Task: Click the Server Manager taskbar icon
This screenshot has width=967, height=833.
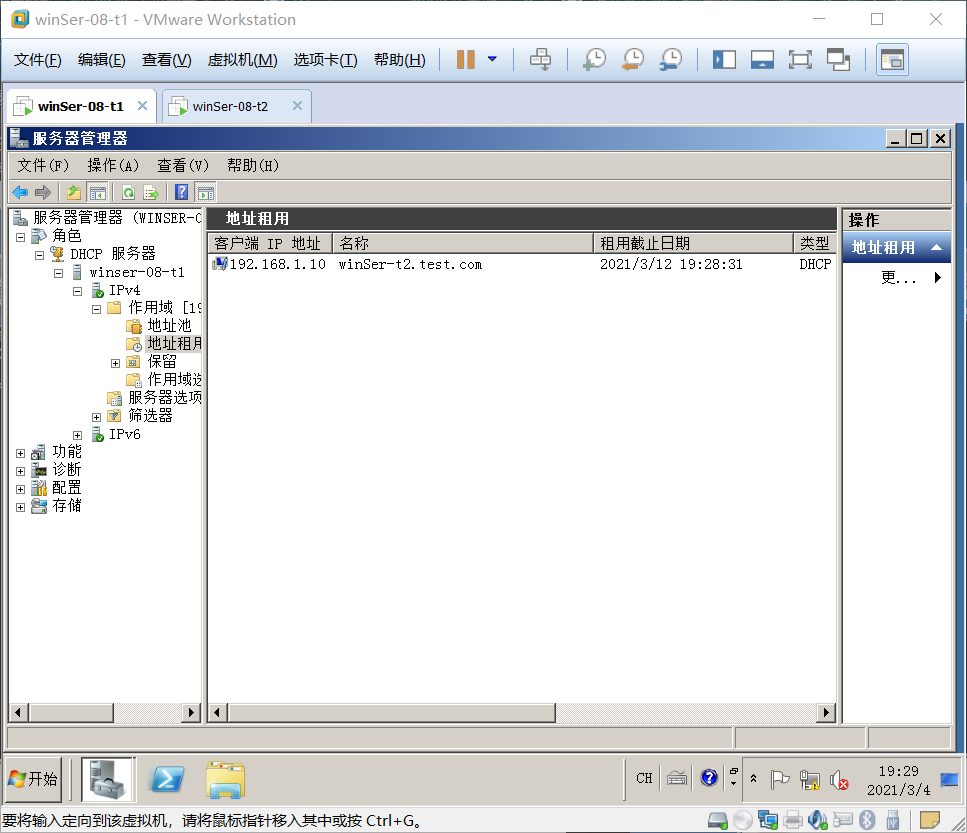Action: [108, 779]
